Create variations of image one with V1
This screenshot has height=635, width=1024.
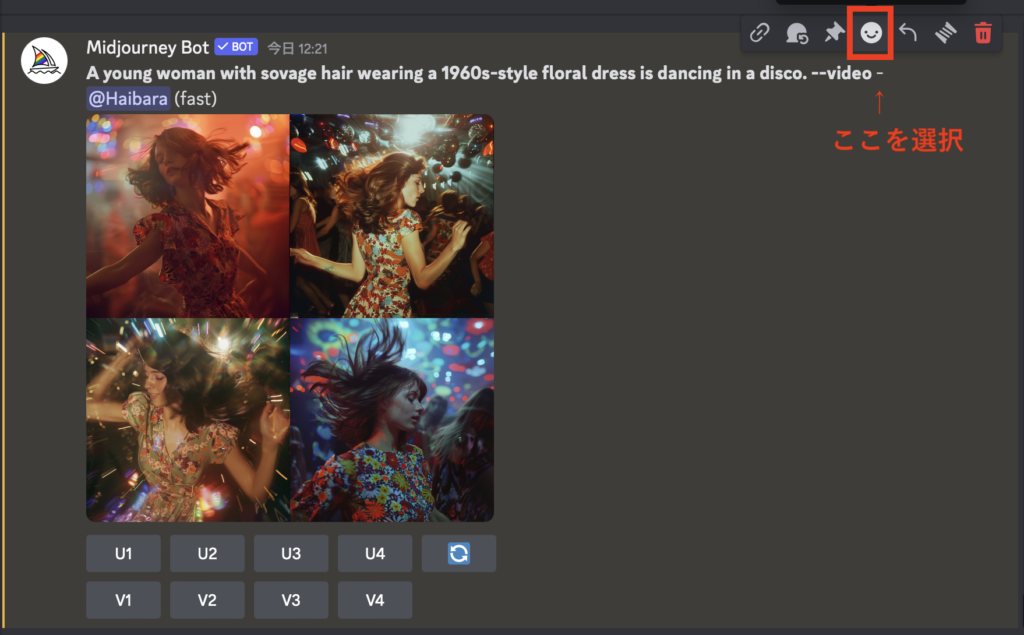coord(123,600)
